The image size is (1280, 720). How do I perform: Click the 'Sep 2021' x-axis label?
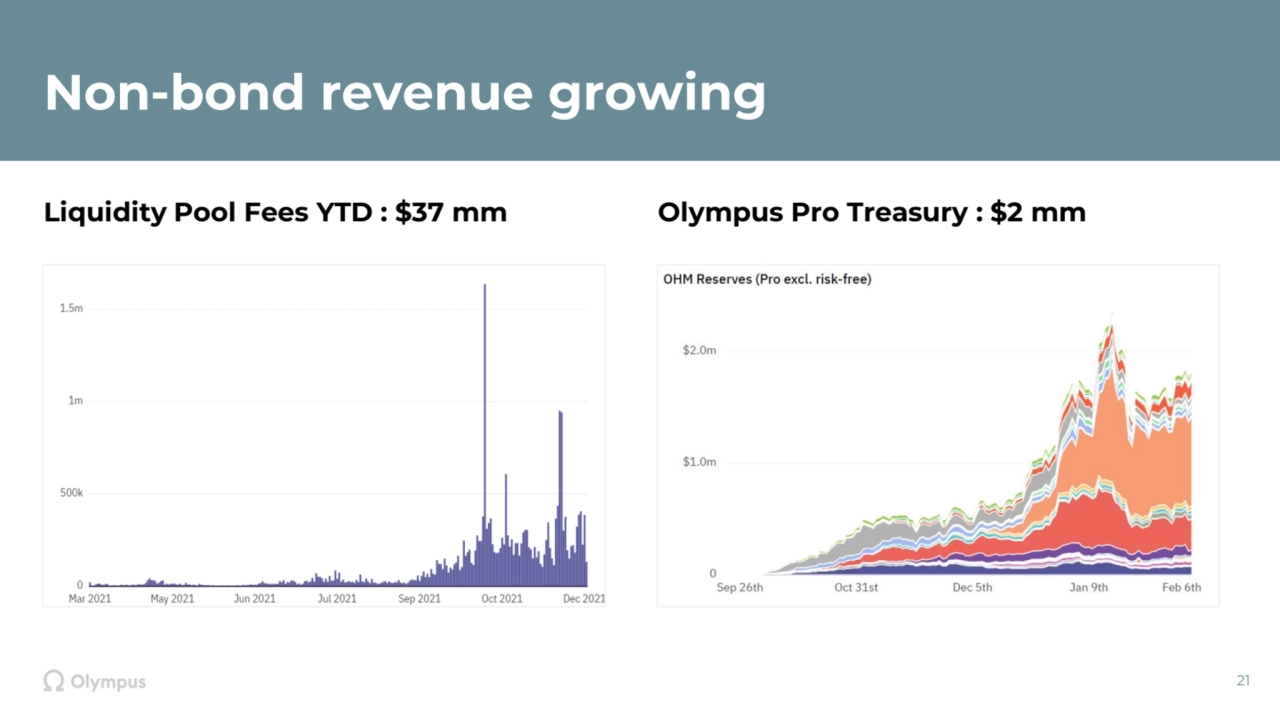point(419,599)
